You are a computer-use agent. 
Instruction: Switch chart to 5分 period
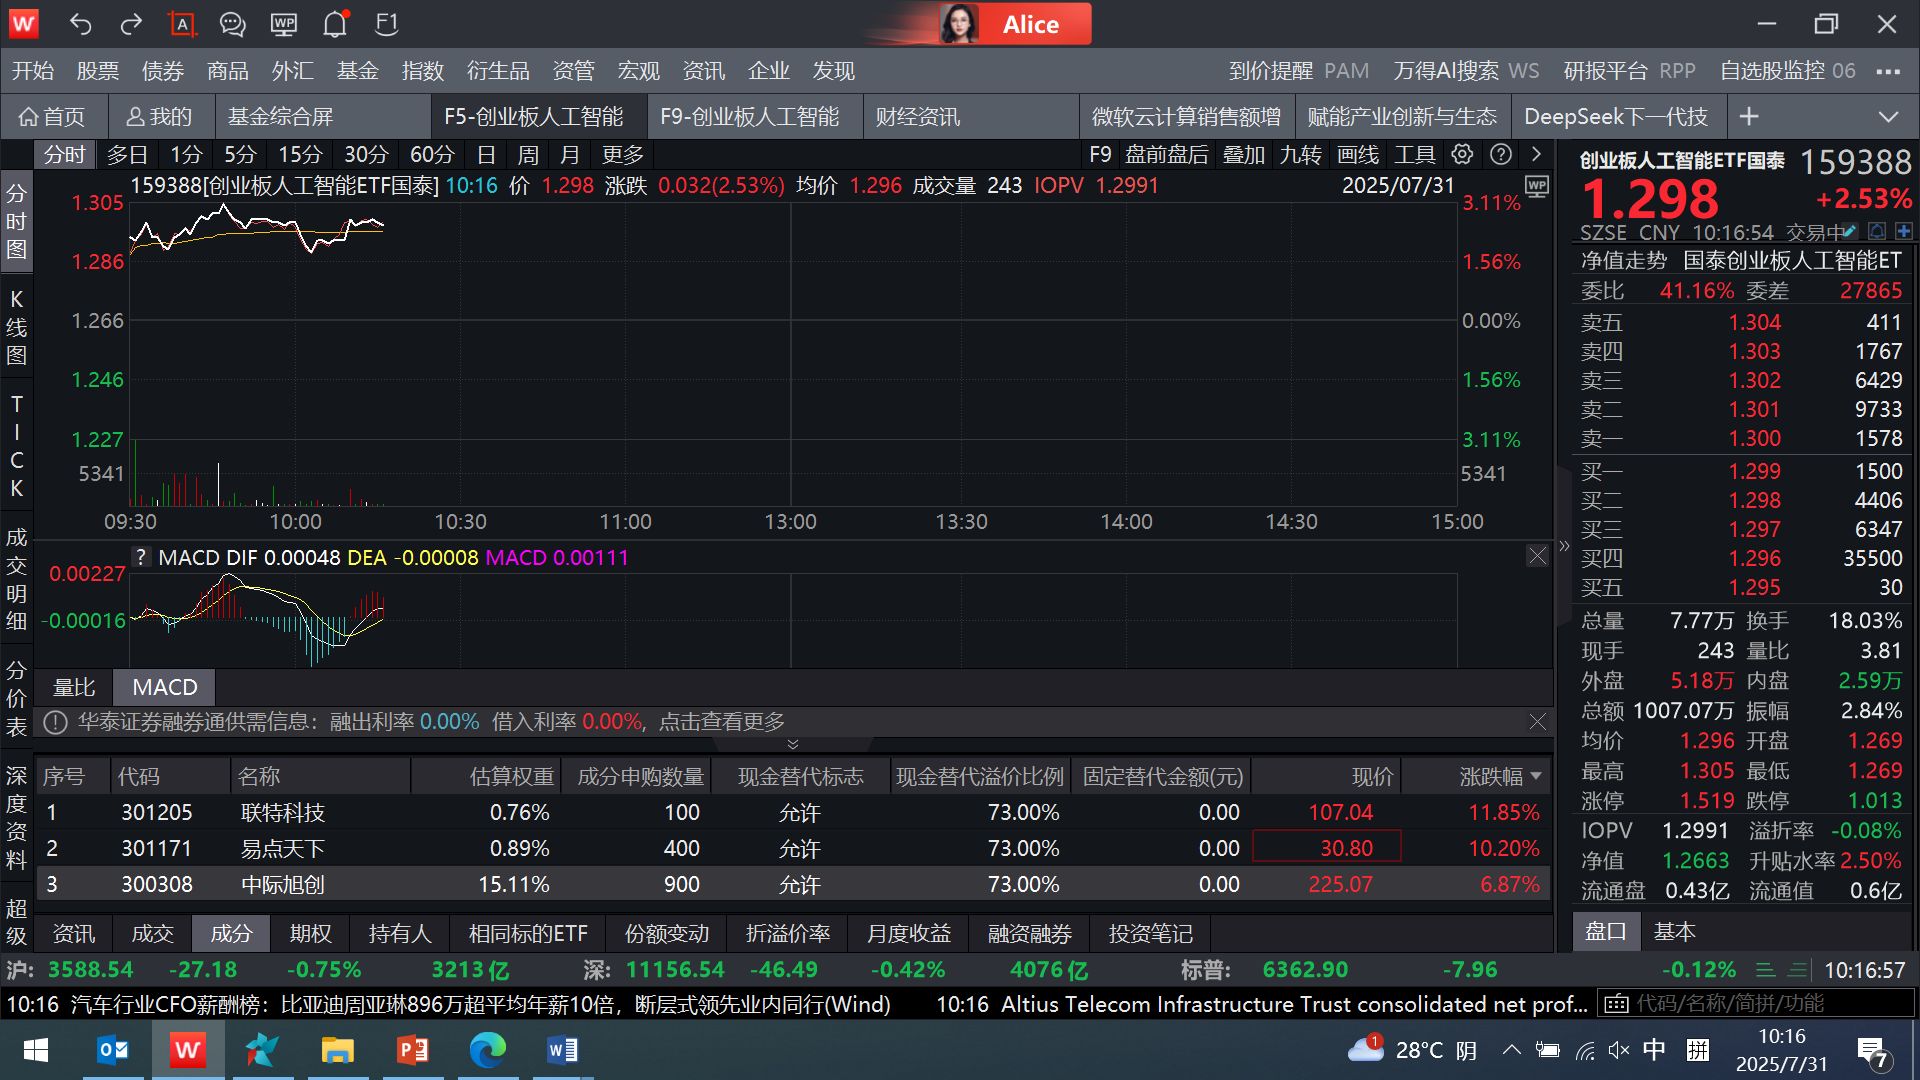(x=240, y=155)
